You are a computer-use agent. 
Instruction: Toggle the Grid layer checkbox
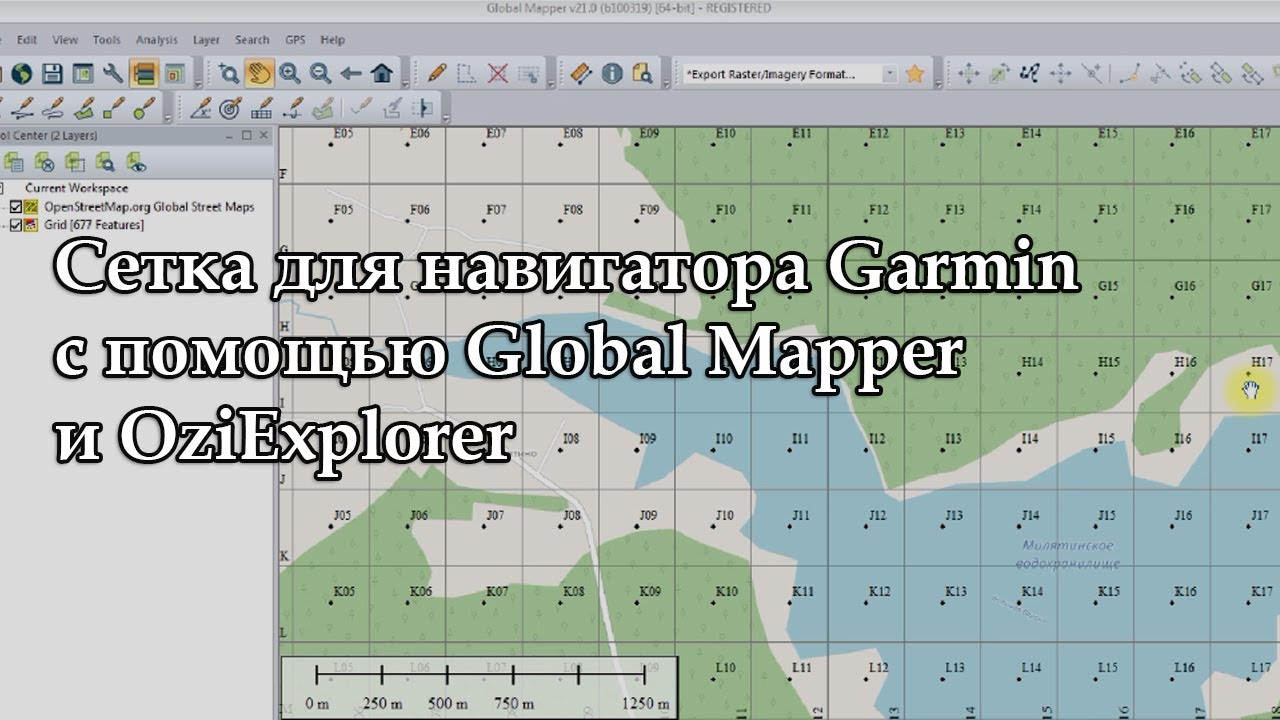pyautogui.click(x=15, y=225)
